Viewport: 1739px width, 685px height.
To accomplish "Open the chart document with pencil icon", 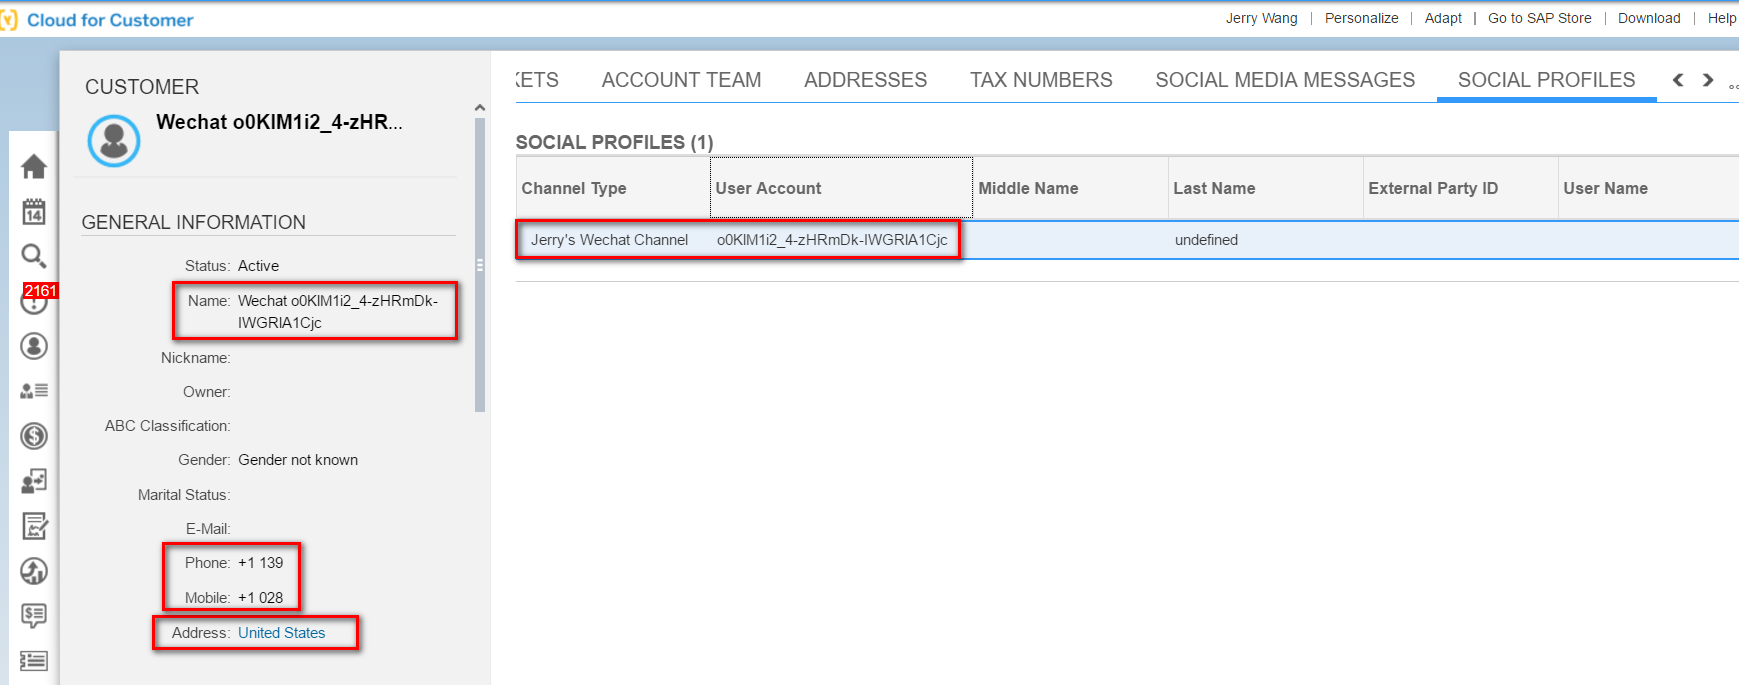I will tap(34, 526).
